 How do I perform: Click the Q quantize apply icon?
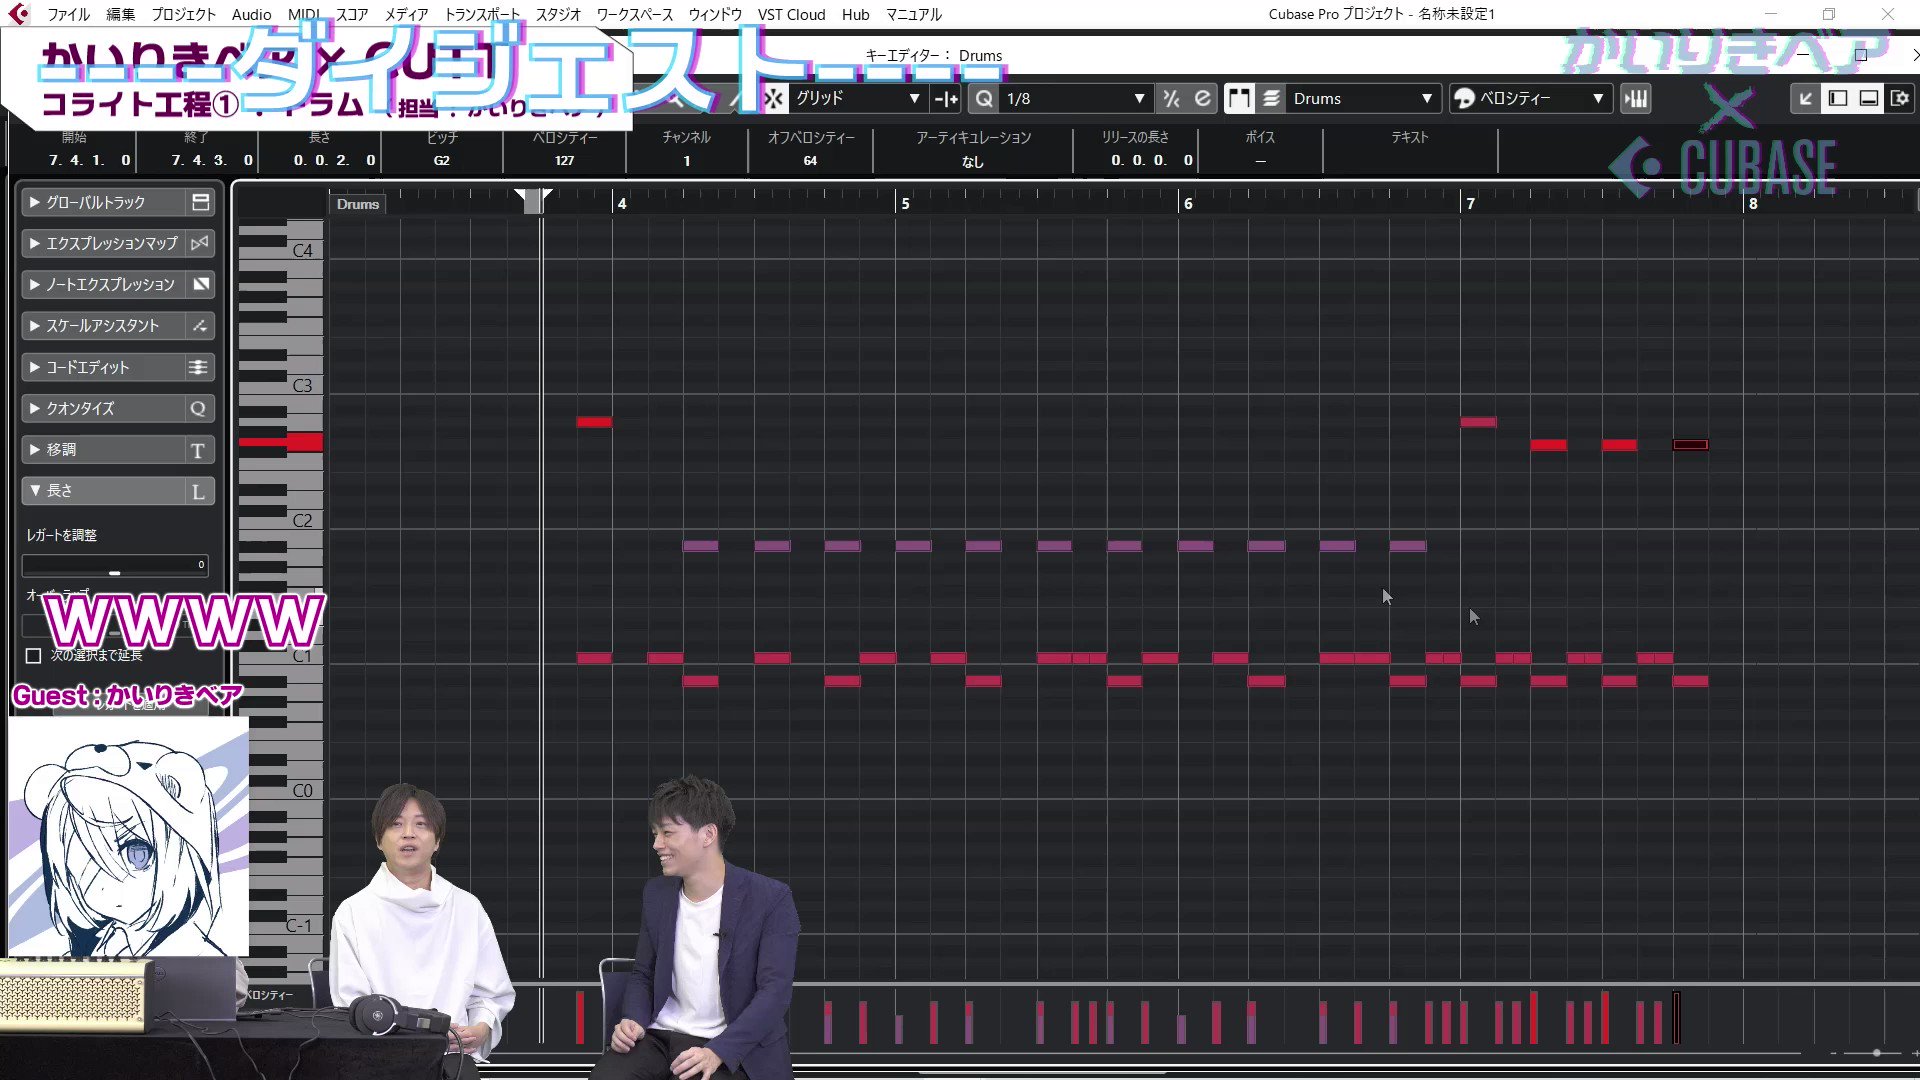pos(985,98)
